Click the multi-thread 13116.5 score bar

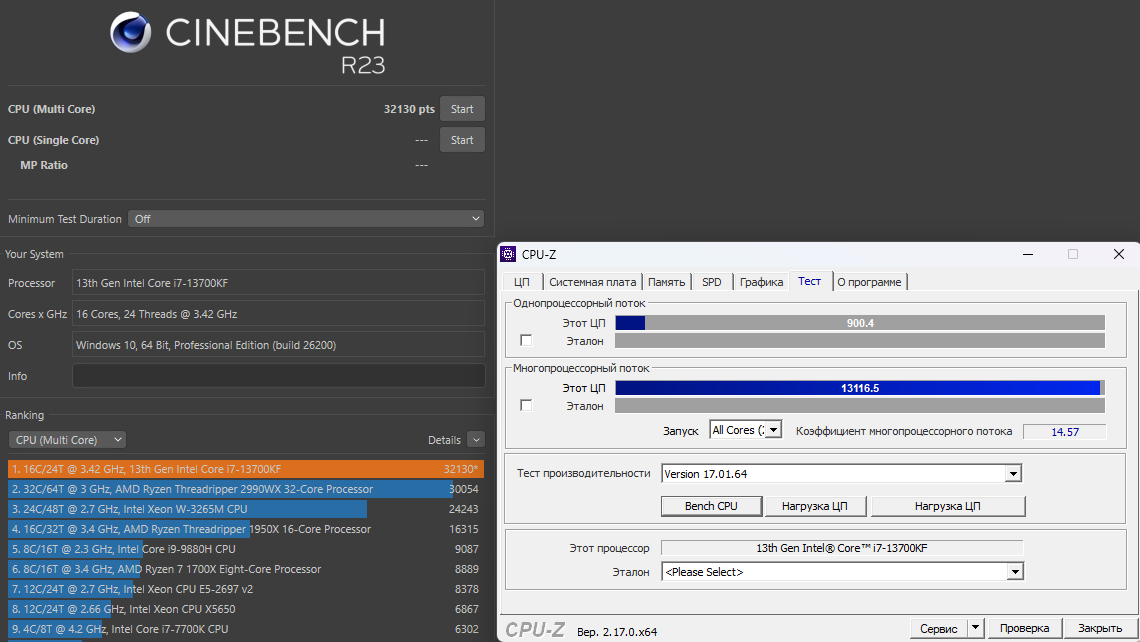click(x=860, y=388)
